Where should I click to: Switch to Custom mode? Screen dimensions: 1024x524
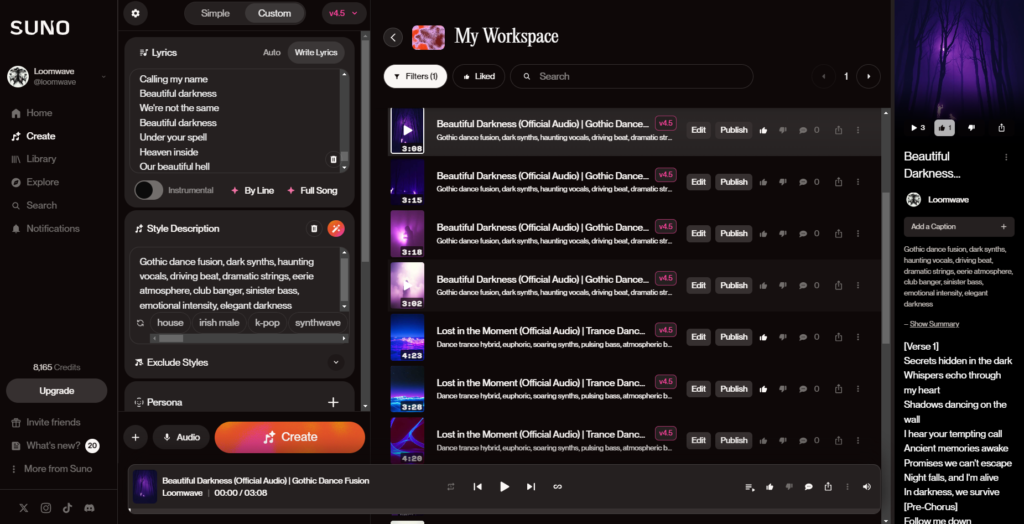(x=274, y=13)
